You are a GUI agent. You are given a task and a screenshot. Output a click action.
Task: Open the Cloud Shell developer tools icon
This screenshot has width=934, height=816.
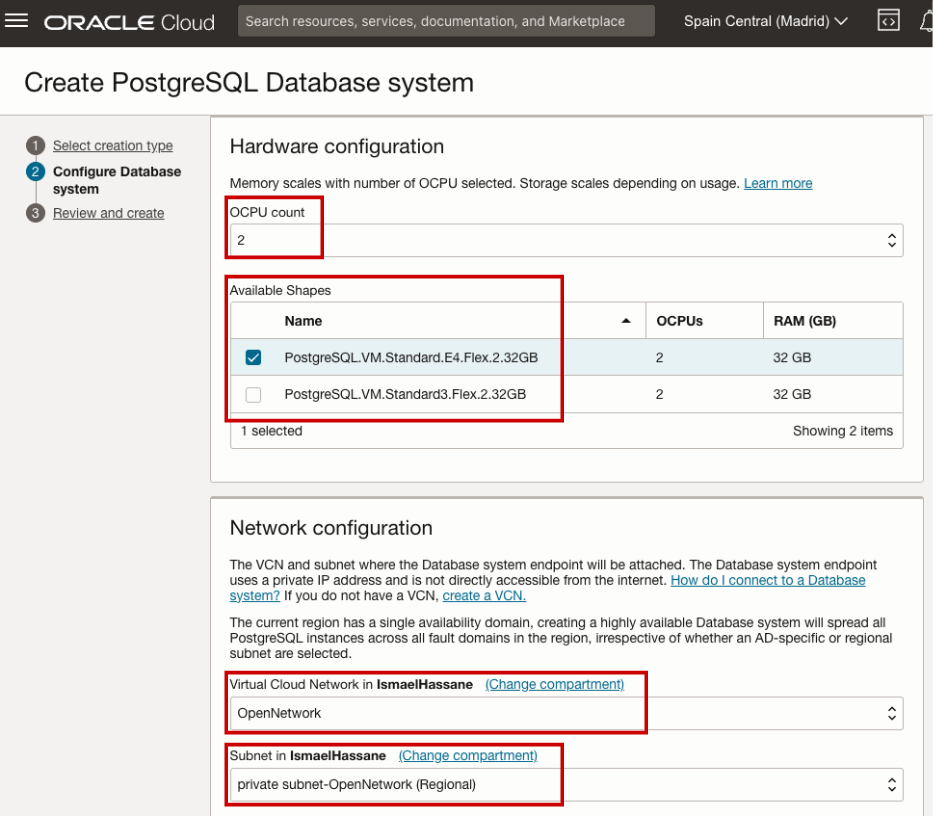coord(887,21)
